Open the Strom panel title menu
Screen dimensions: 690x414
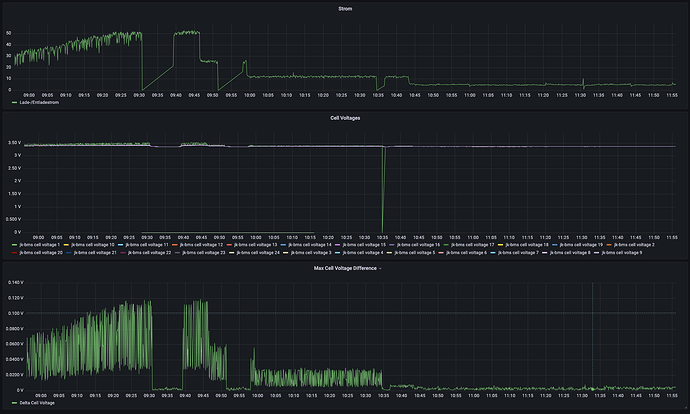345,9
